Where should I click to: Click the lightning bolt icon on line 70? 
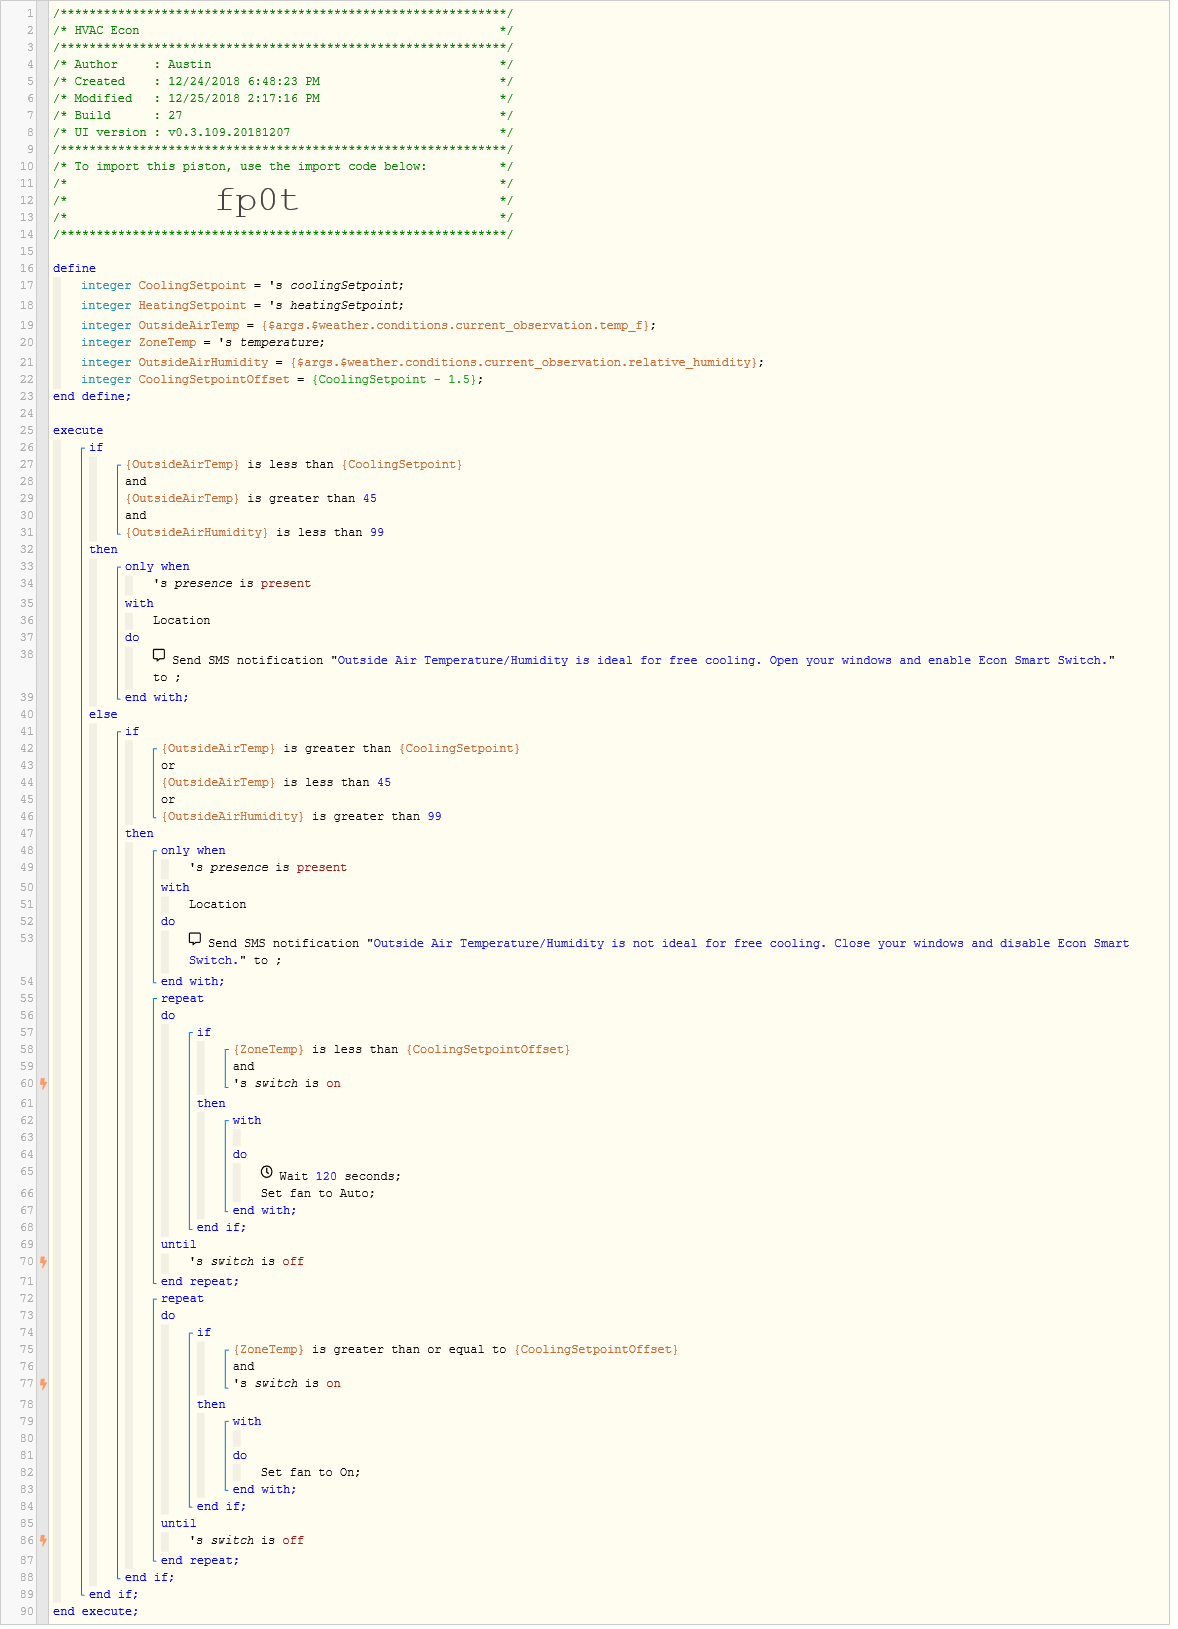(44, 1261)
